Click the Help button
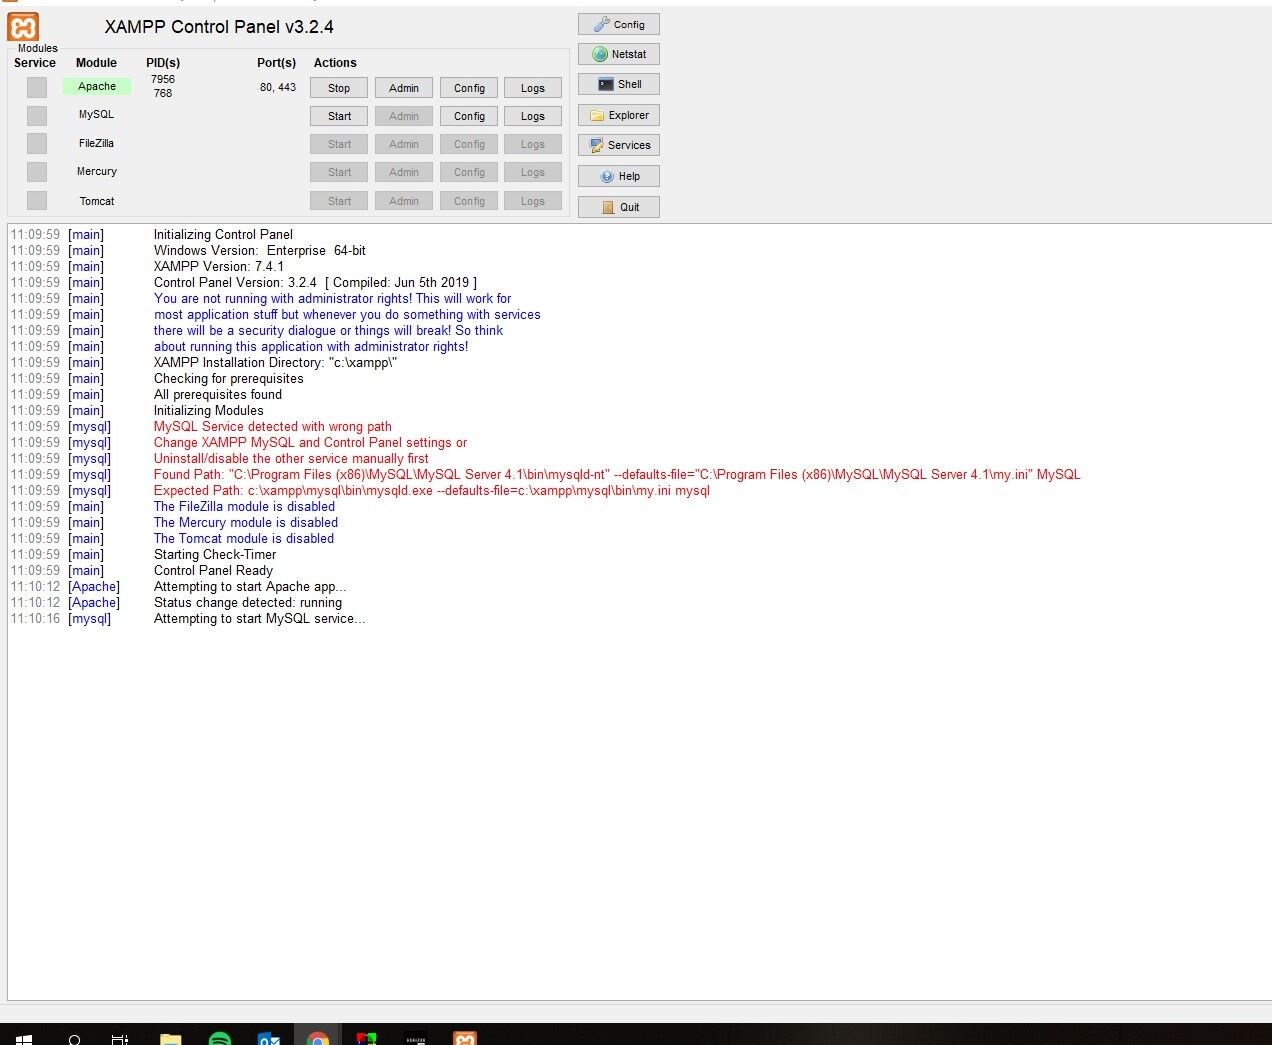 pyautogui.click(x=619, y=176)
